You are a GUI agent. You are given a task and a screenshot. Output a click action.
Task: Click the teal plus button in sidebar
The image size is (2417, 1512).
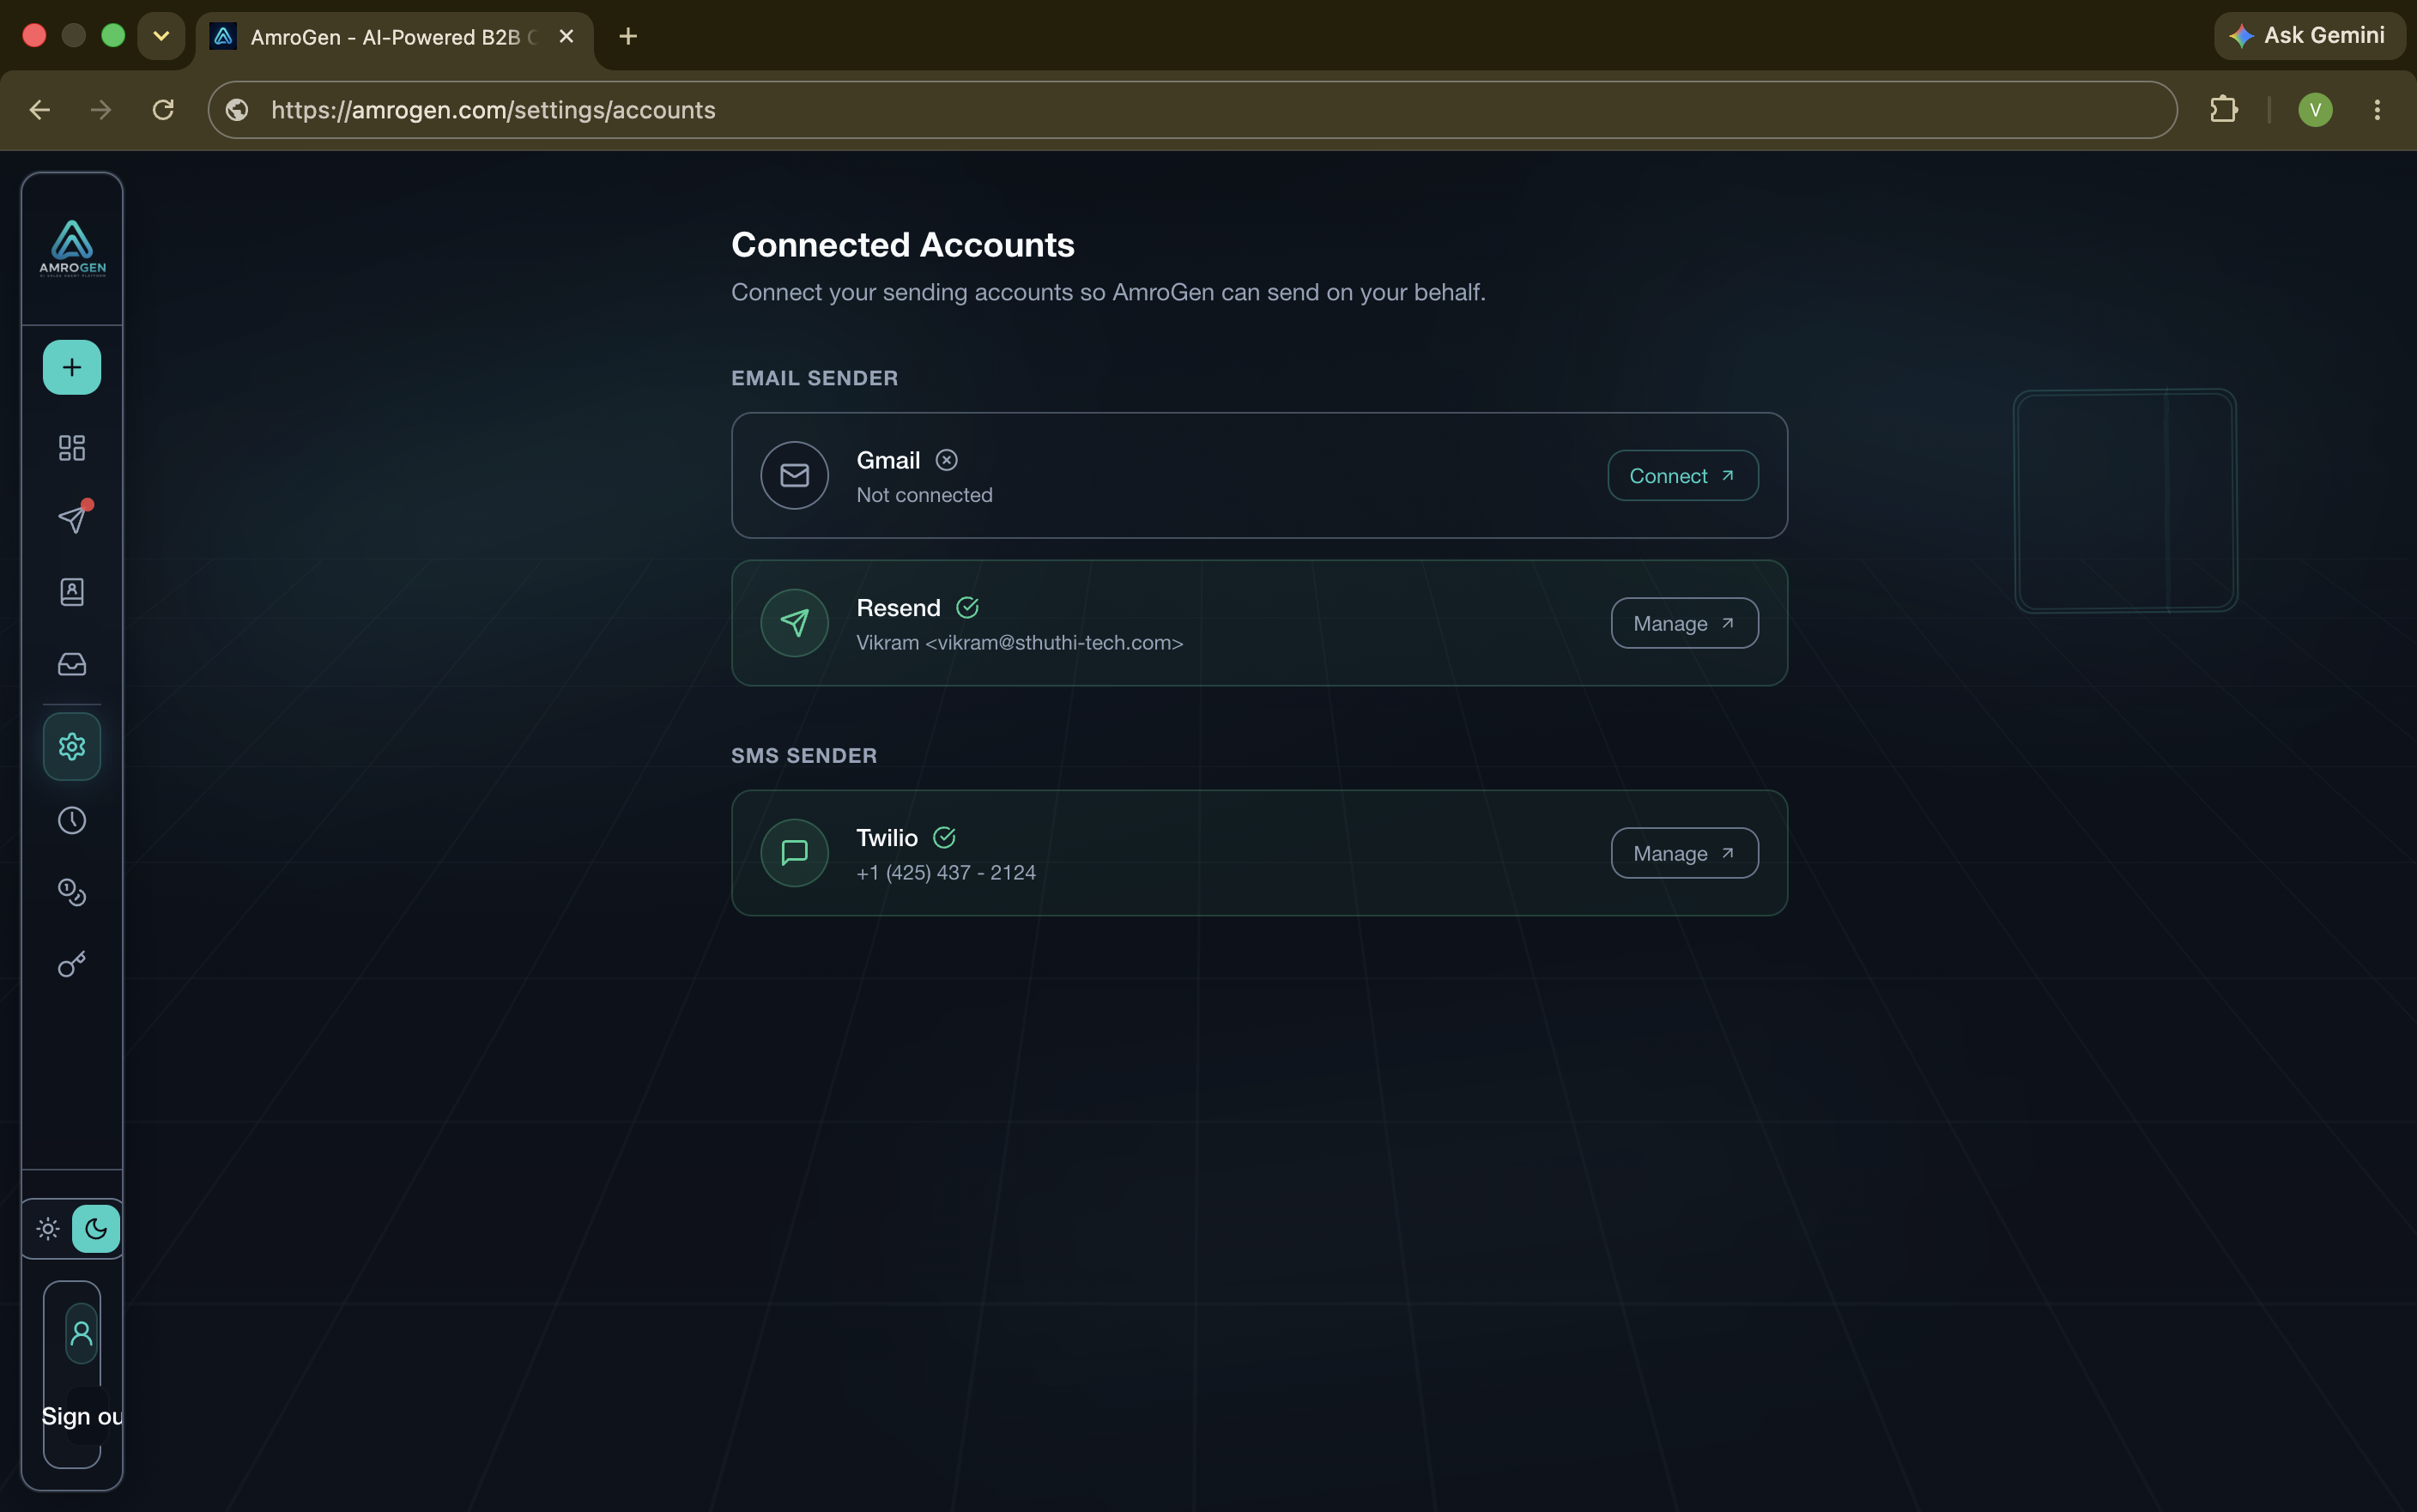(72, 367)
